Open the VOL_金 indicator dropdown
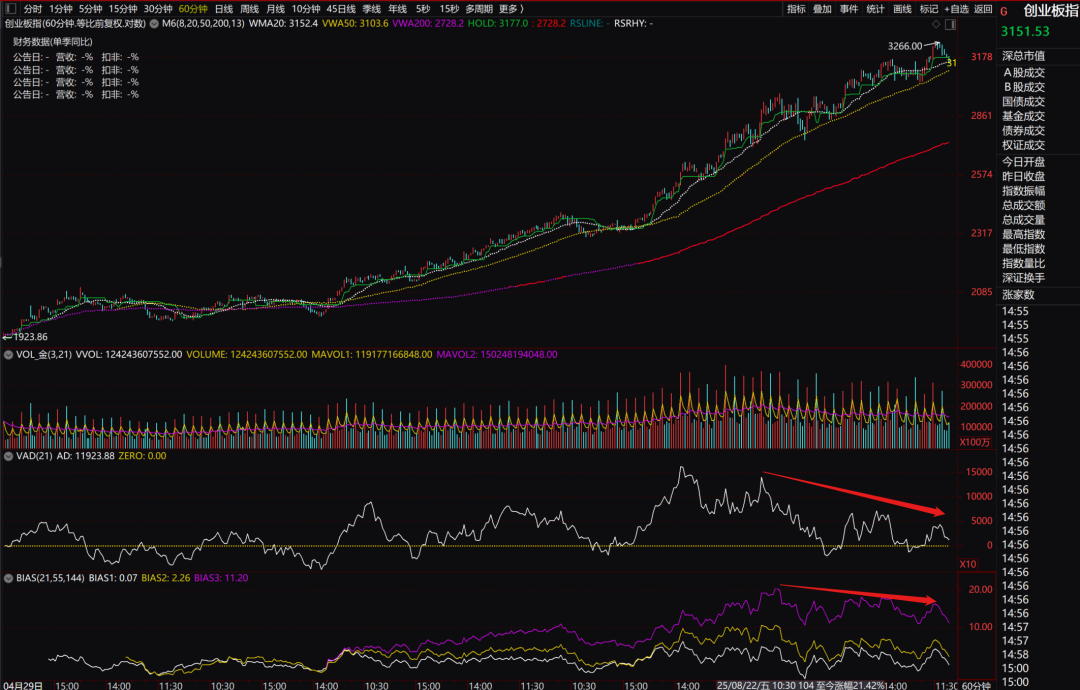 [8, 355]
